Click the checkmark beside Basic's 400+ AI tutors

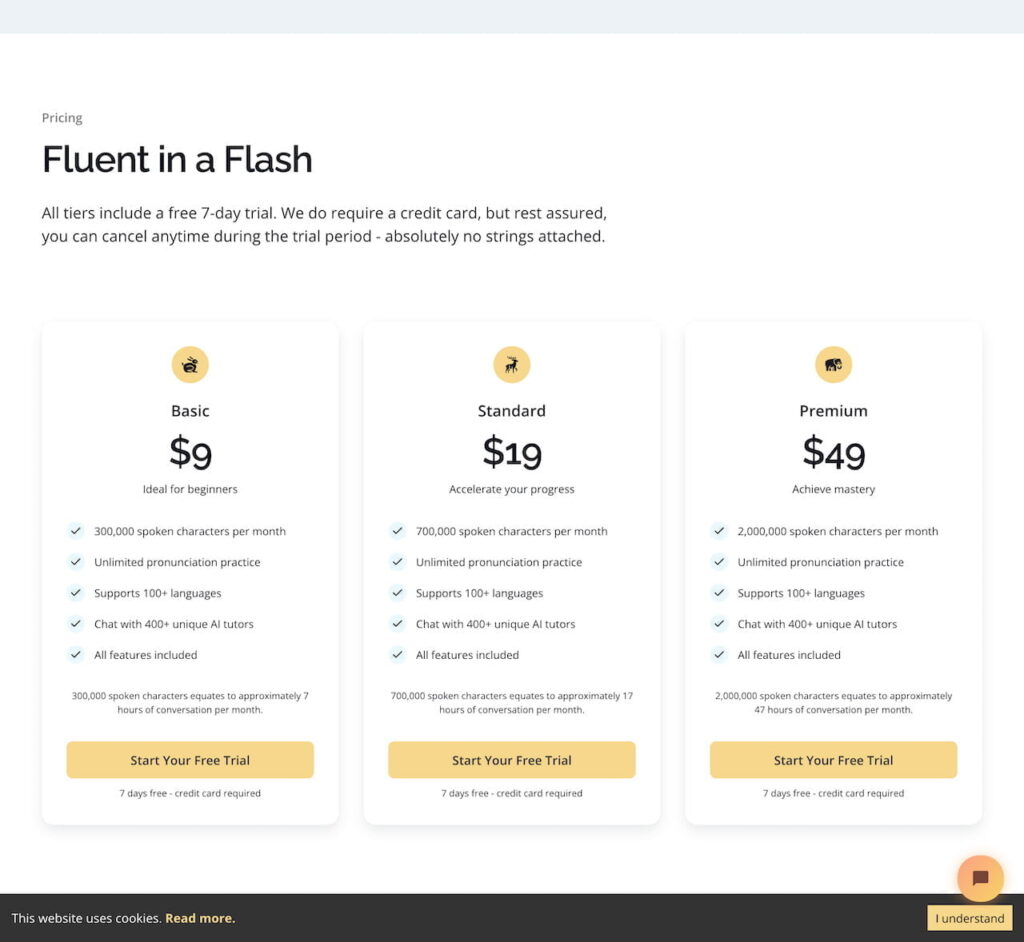75,624
